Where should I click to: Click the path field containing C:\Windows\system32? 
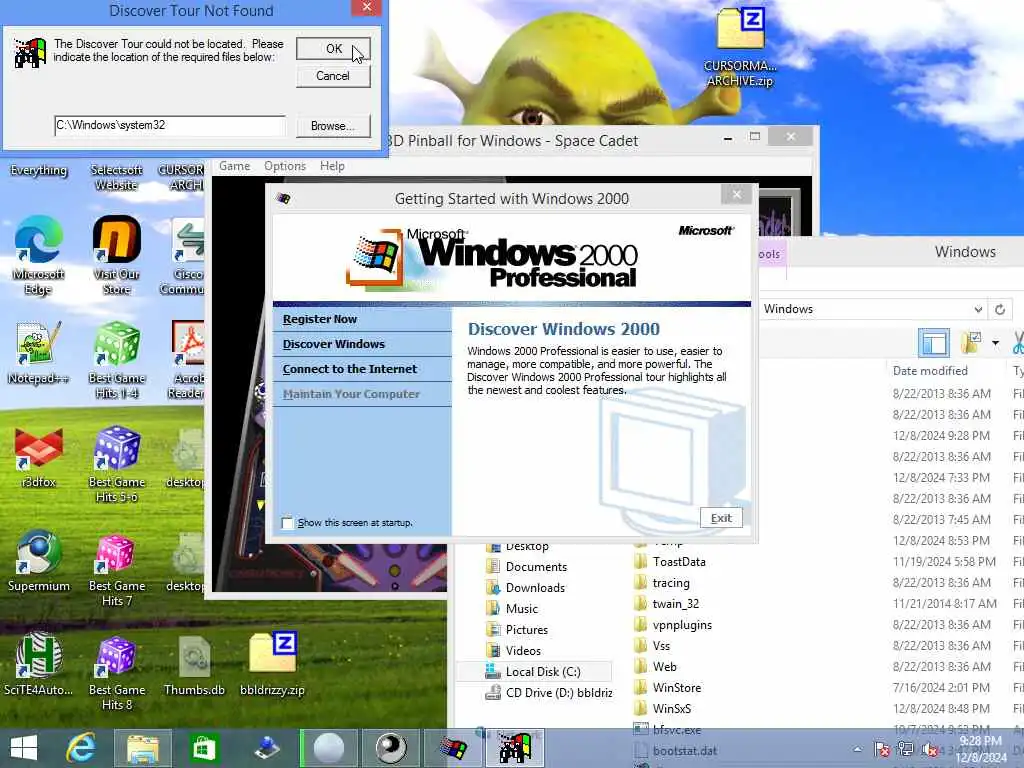click(170, 125)
